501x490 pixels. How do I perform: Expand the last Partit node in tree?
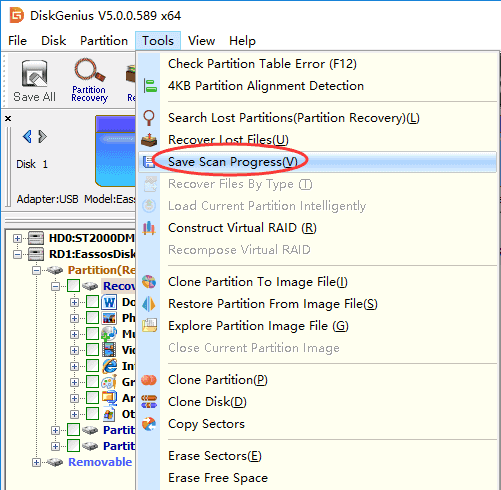[55, 446]
